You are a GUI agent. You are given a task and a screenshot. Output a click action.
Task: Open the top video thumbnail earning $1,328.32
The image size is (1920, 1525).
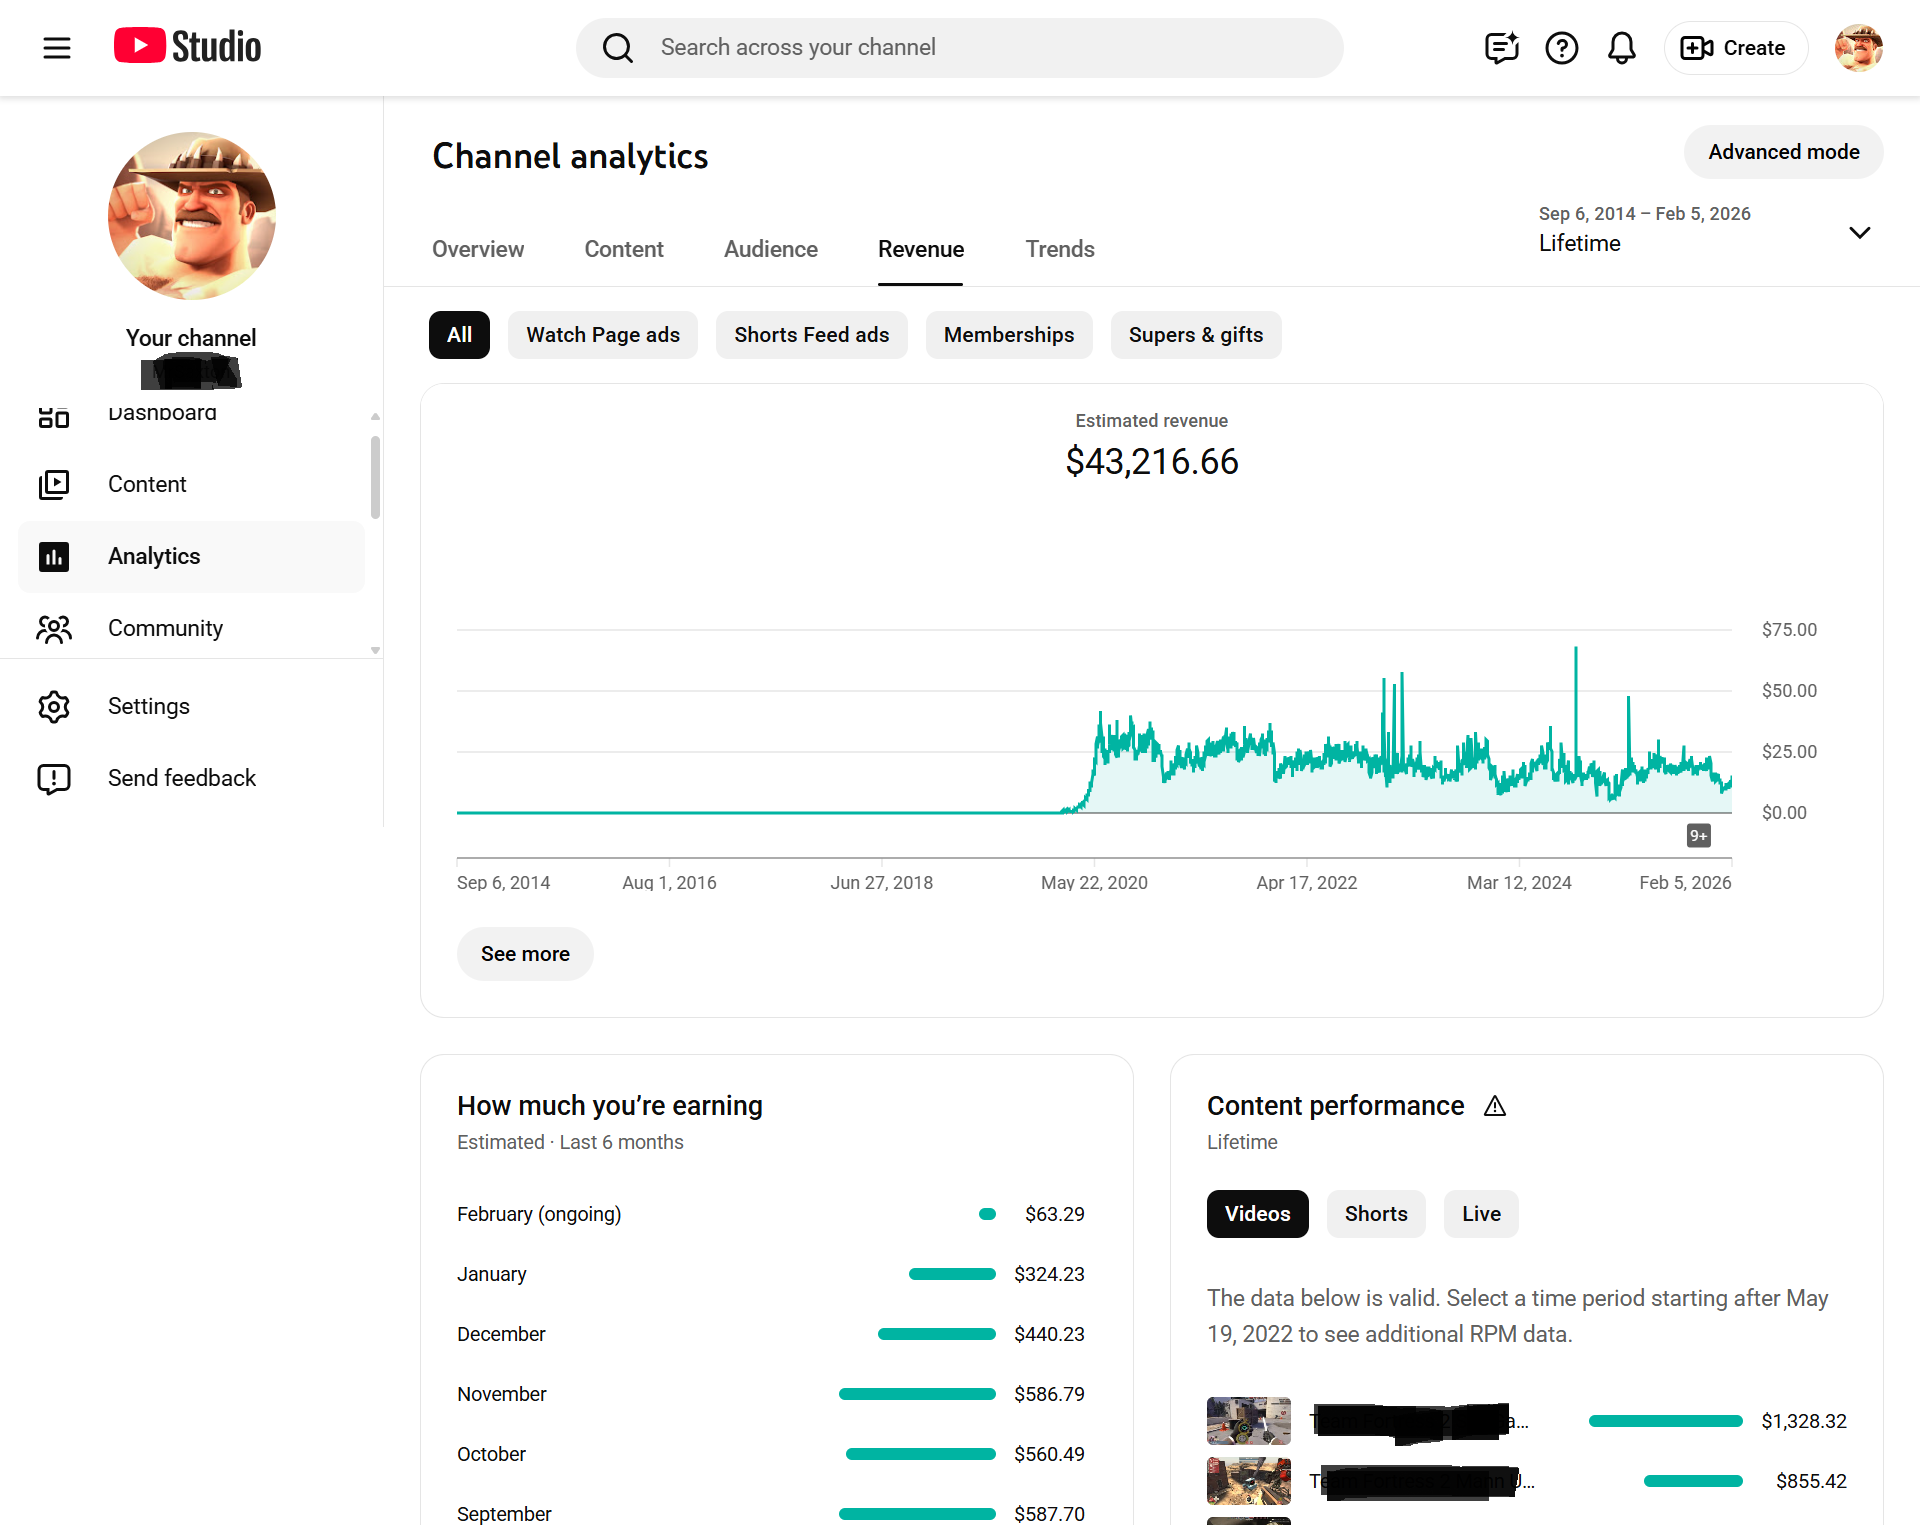tap(1248, 1421)
